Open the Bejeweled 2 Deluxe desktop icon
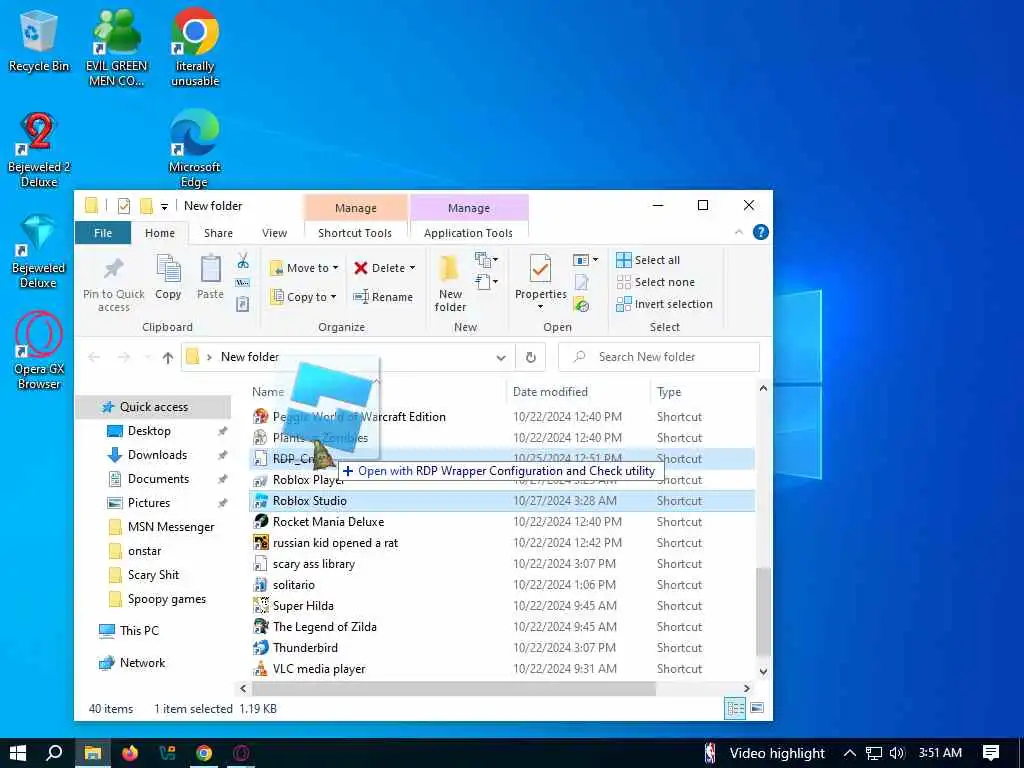The width and height of the screenshot is (1024, 768). pyautogui.click(x=39, y=149)
